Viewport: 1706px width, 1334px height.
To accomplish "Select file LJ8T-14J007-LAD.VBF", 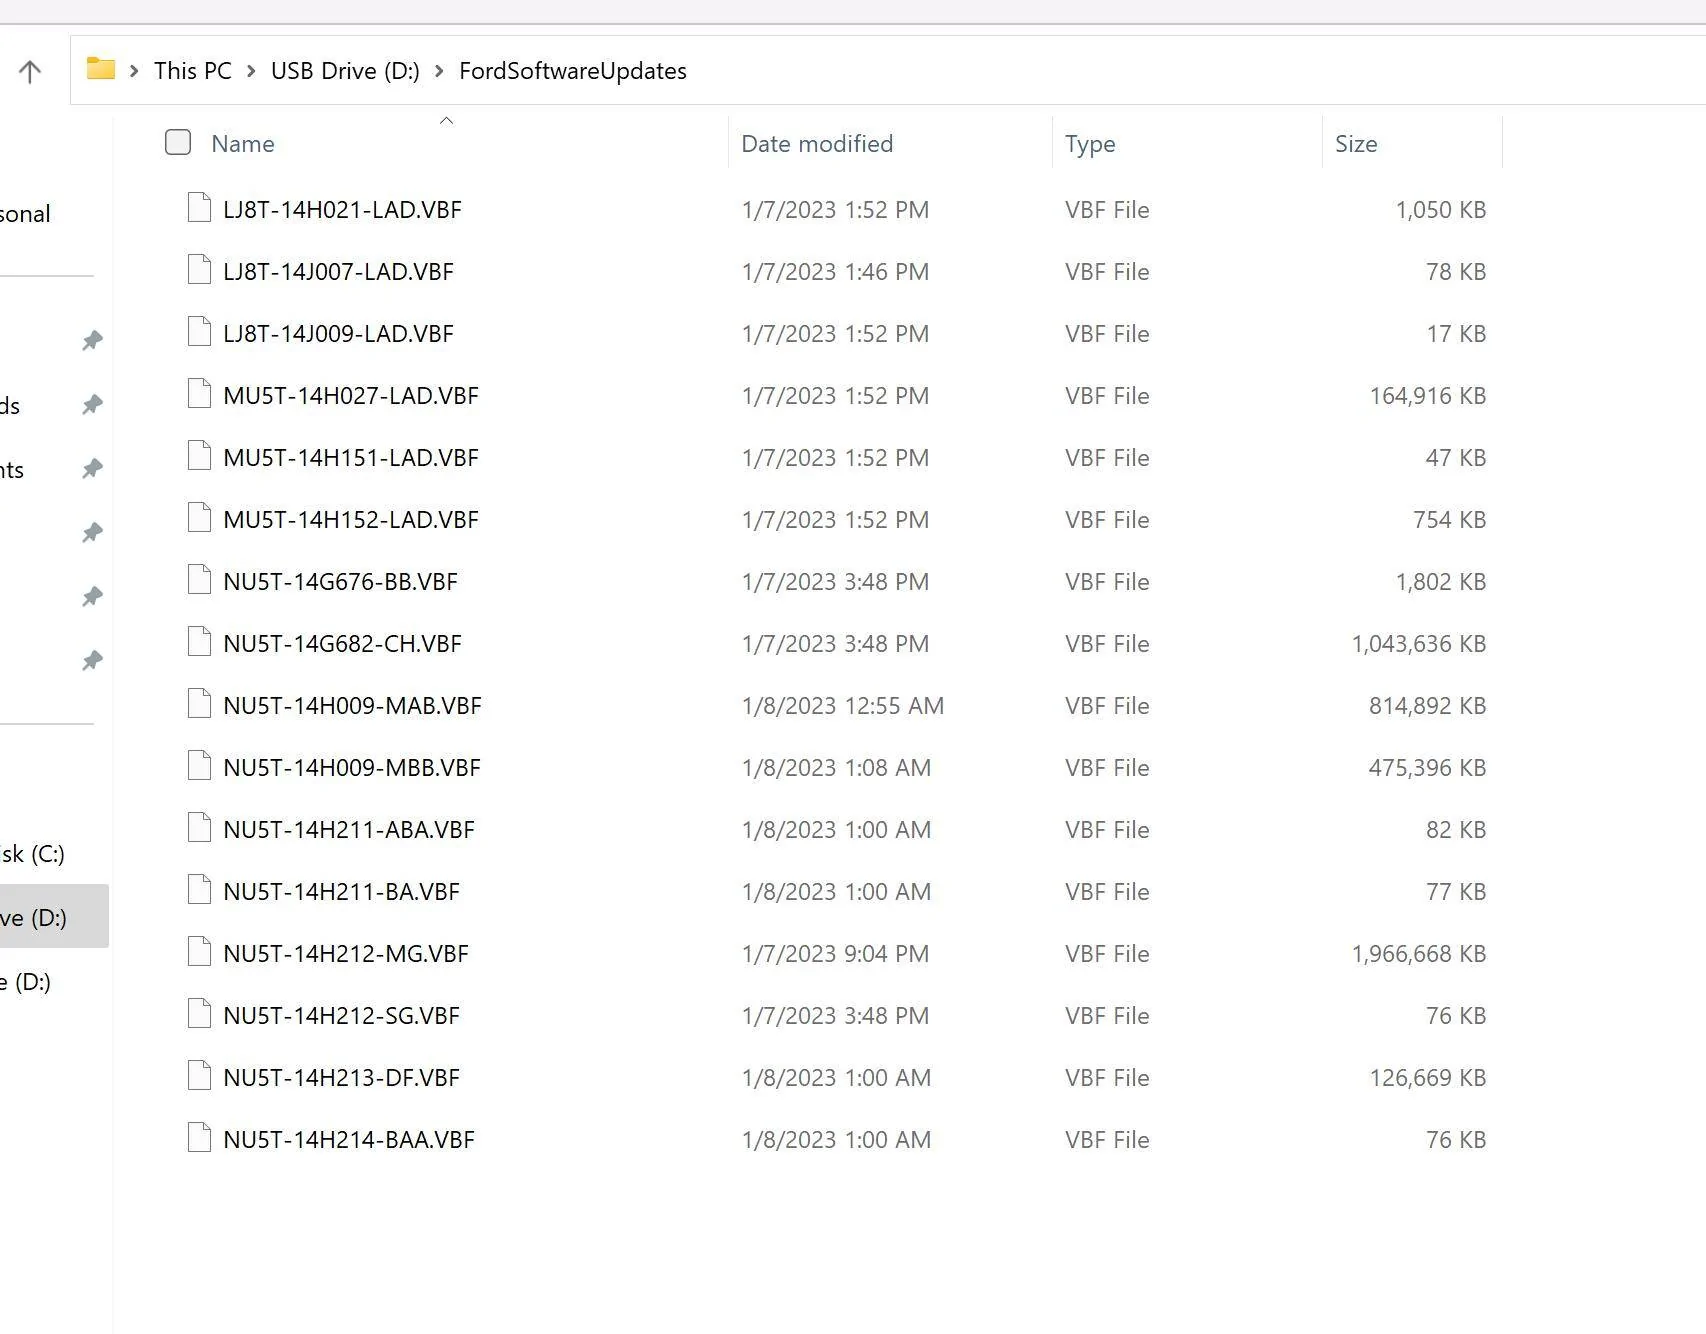I will coord(338,272).
